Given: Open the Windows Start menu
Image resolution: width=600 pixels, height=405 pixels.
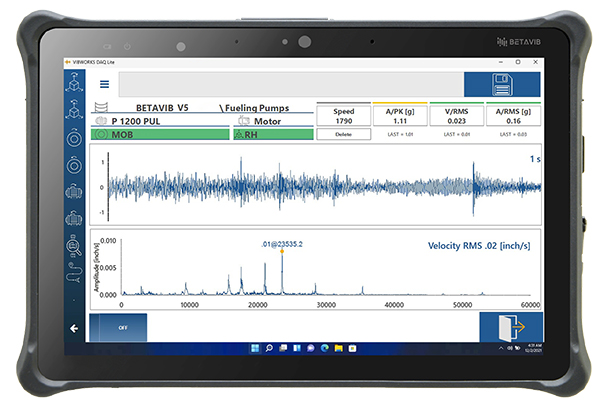Looking at the screenshot, I should point(255,348).
